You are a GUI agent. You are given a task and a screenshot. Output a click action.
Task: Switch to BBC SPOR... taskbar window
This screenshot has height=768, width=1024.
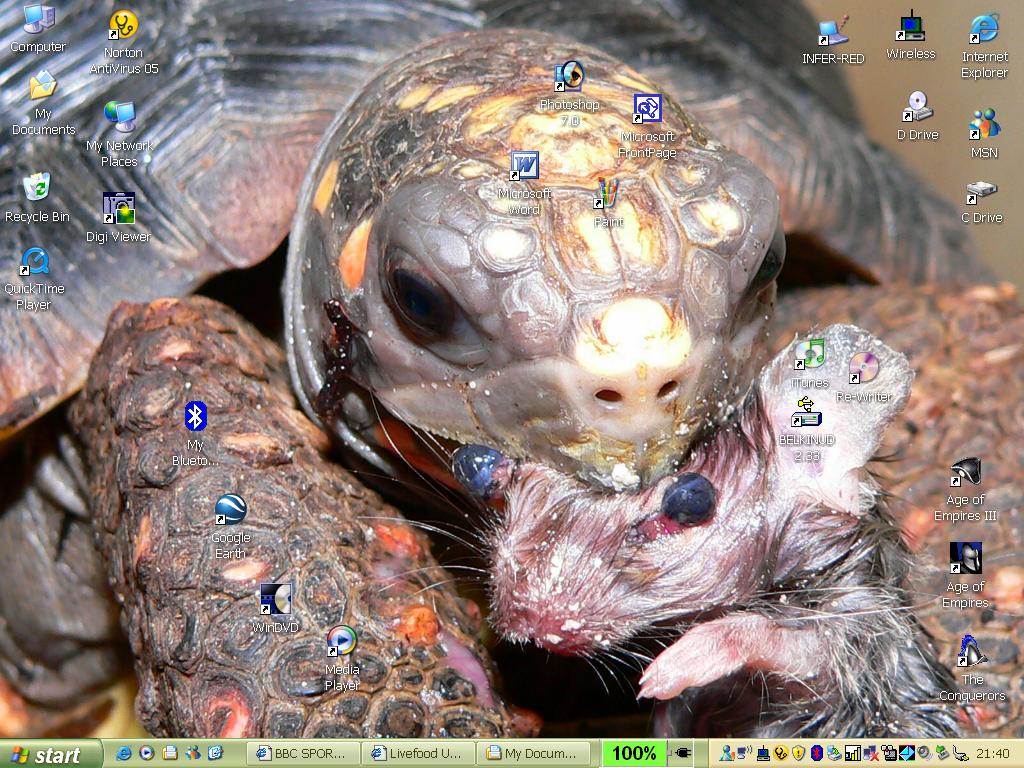coord(304,754)
